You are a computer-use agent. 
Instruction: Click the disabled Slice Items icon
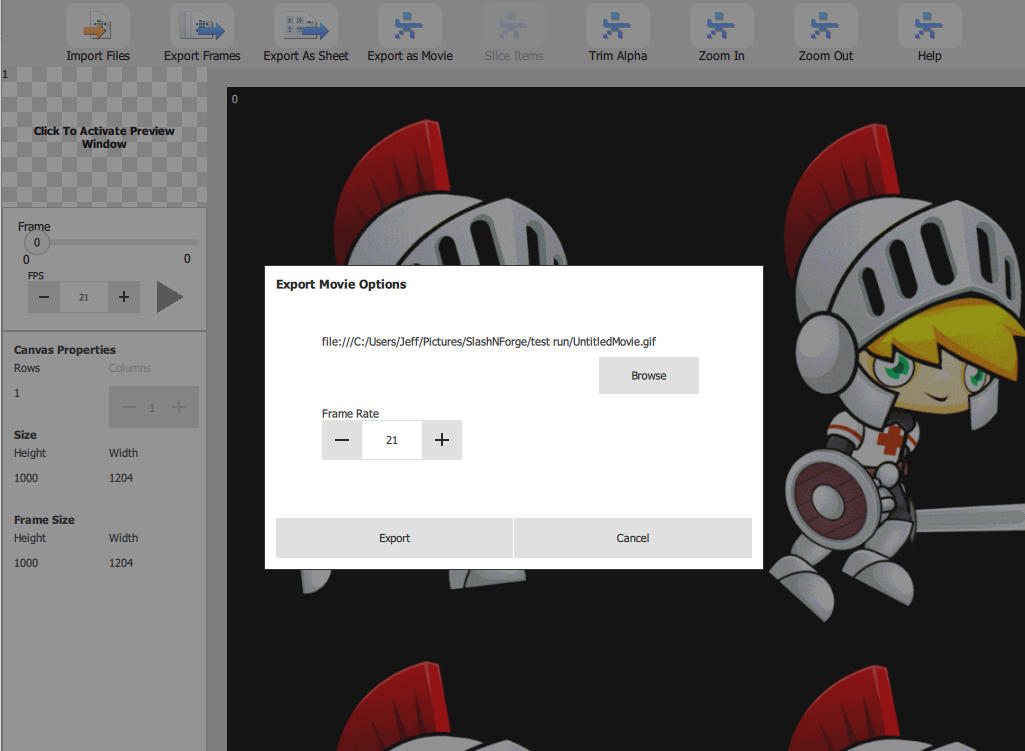tap(513, 26)
